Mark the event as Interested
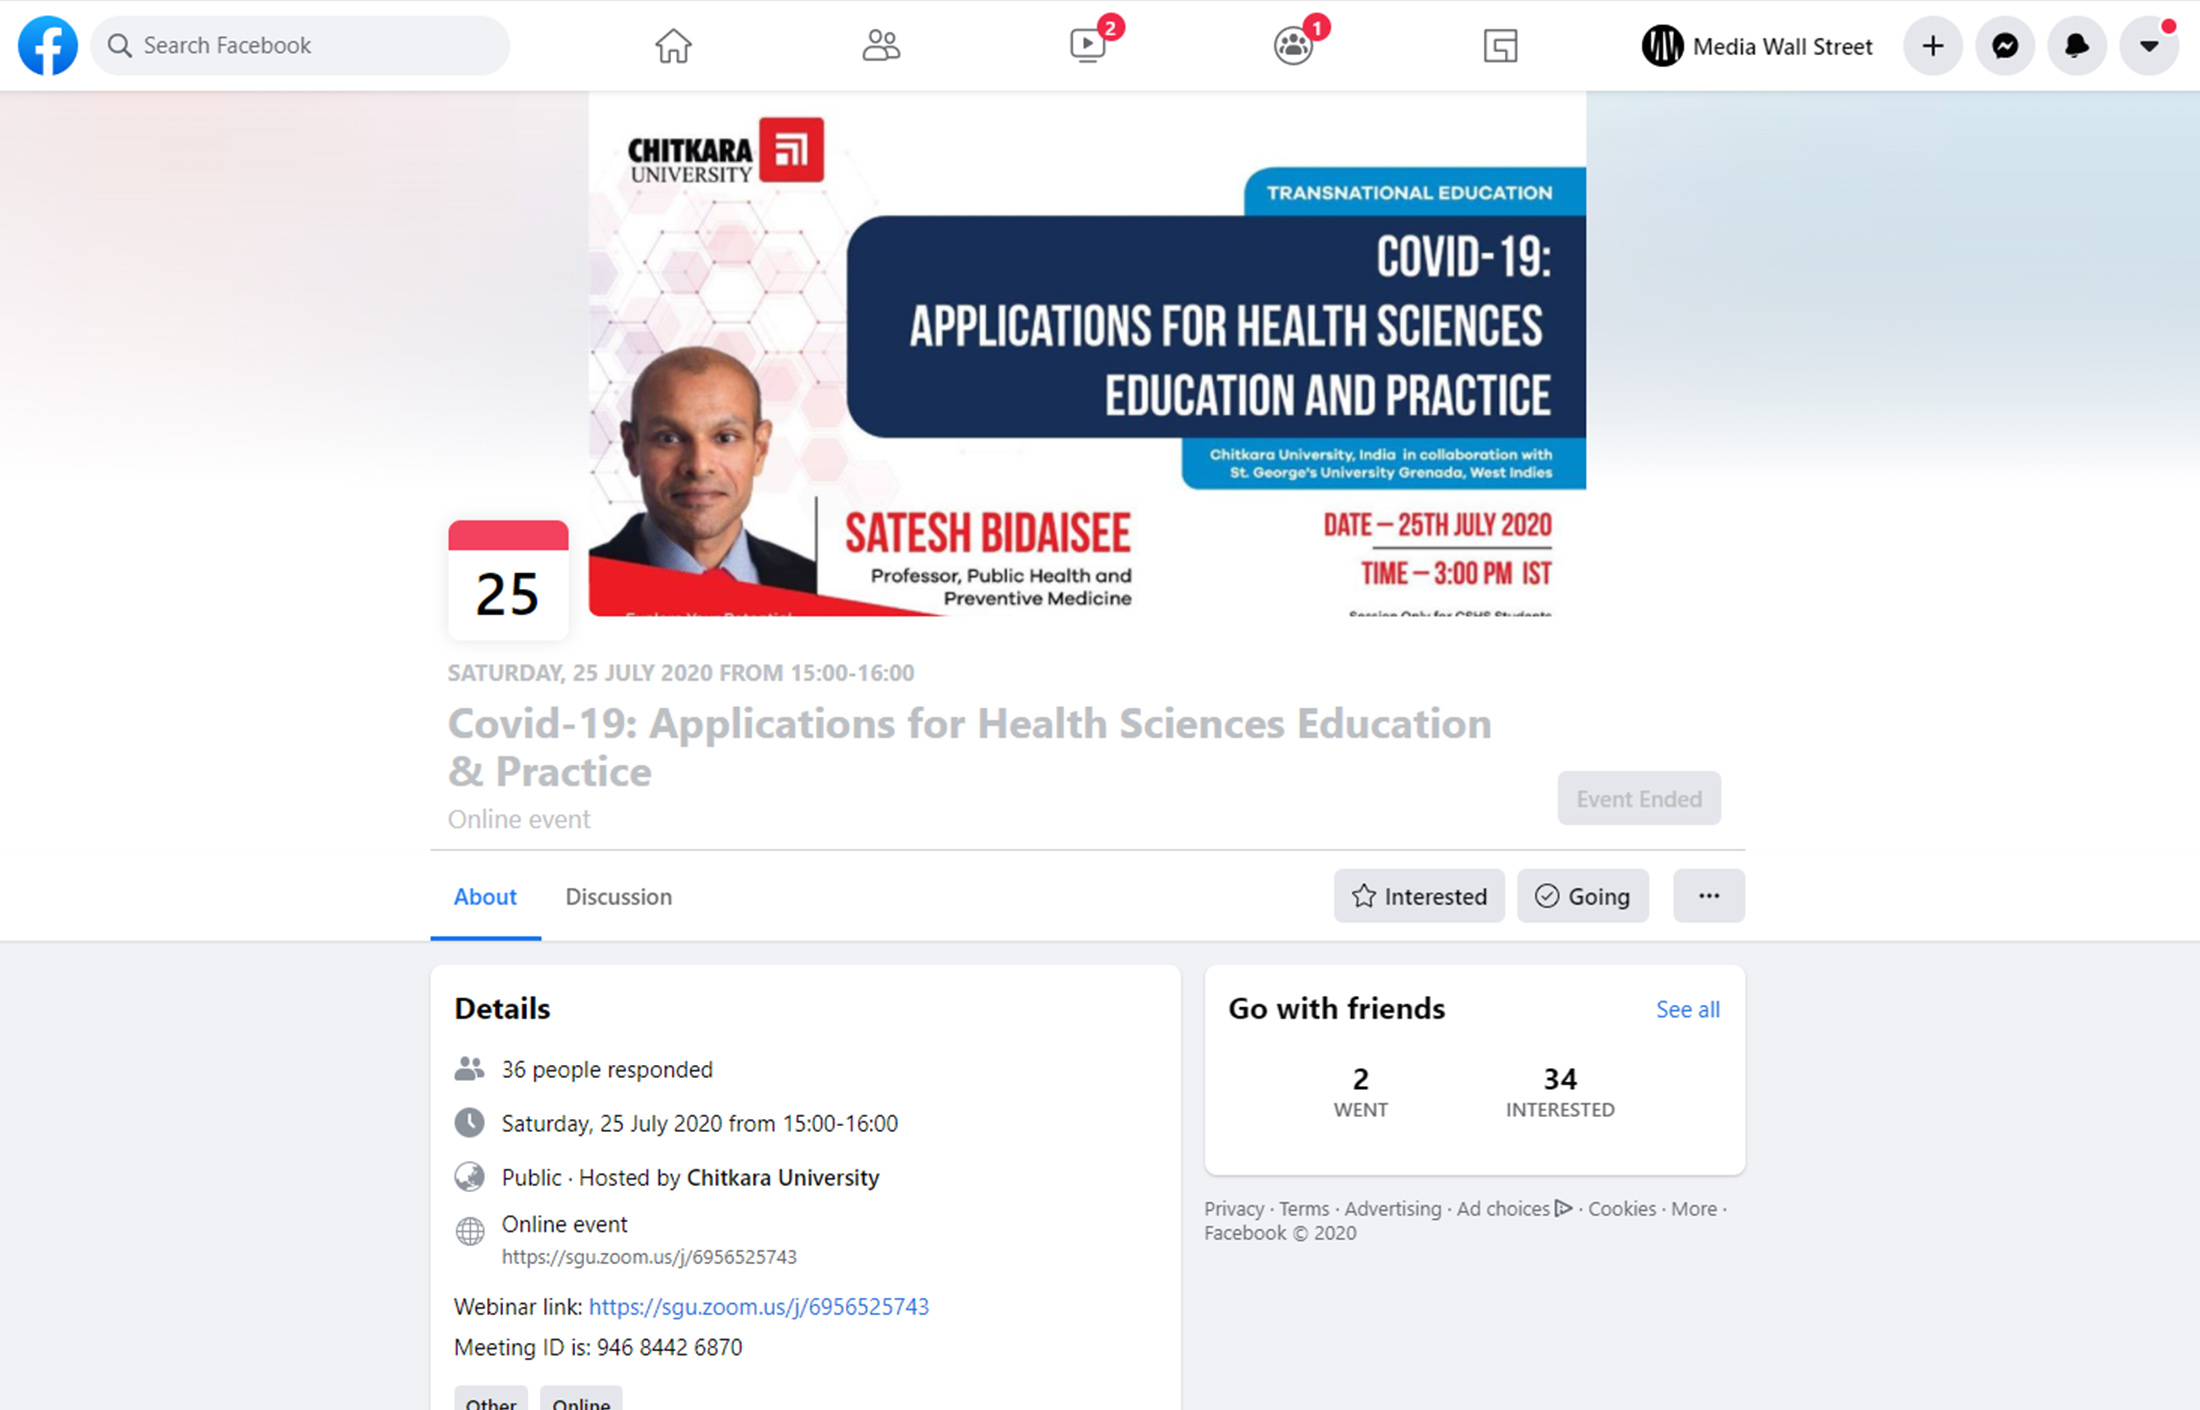 tap(1419, 896)
